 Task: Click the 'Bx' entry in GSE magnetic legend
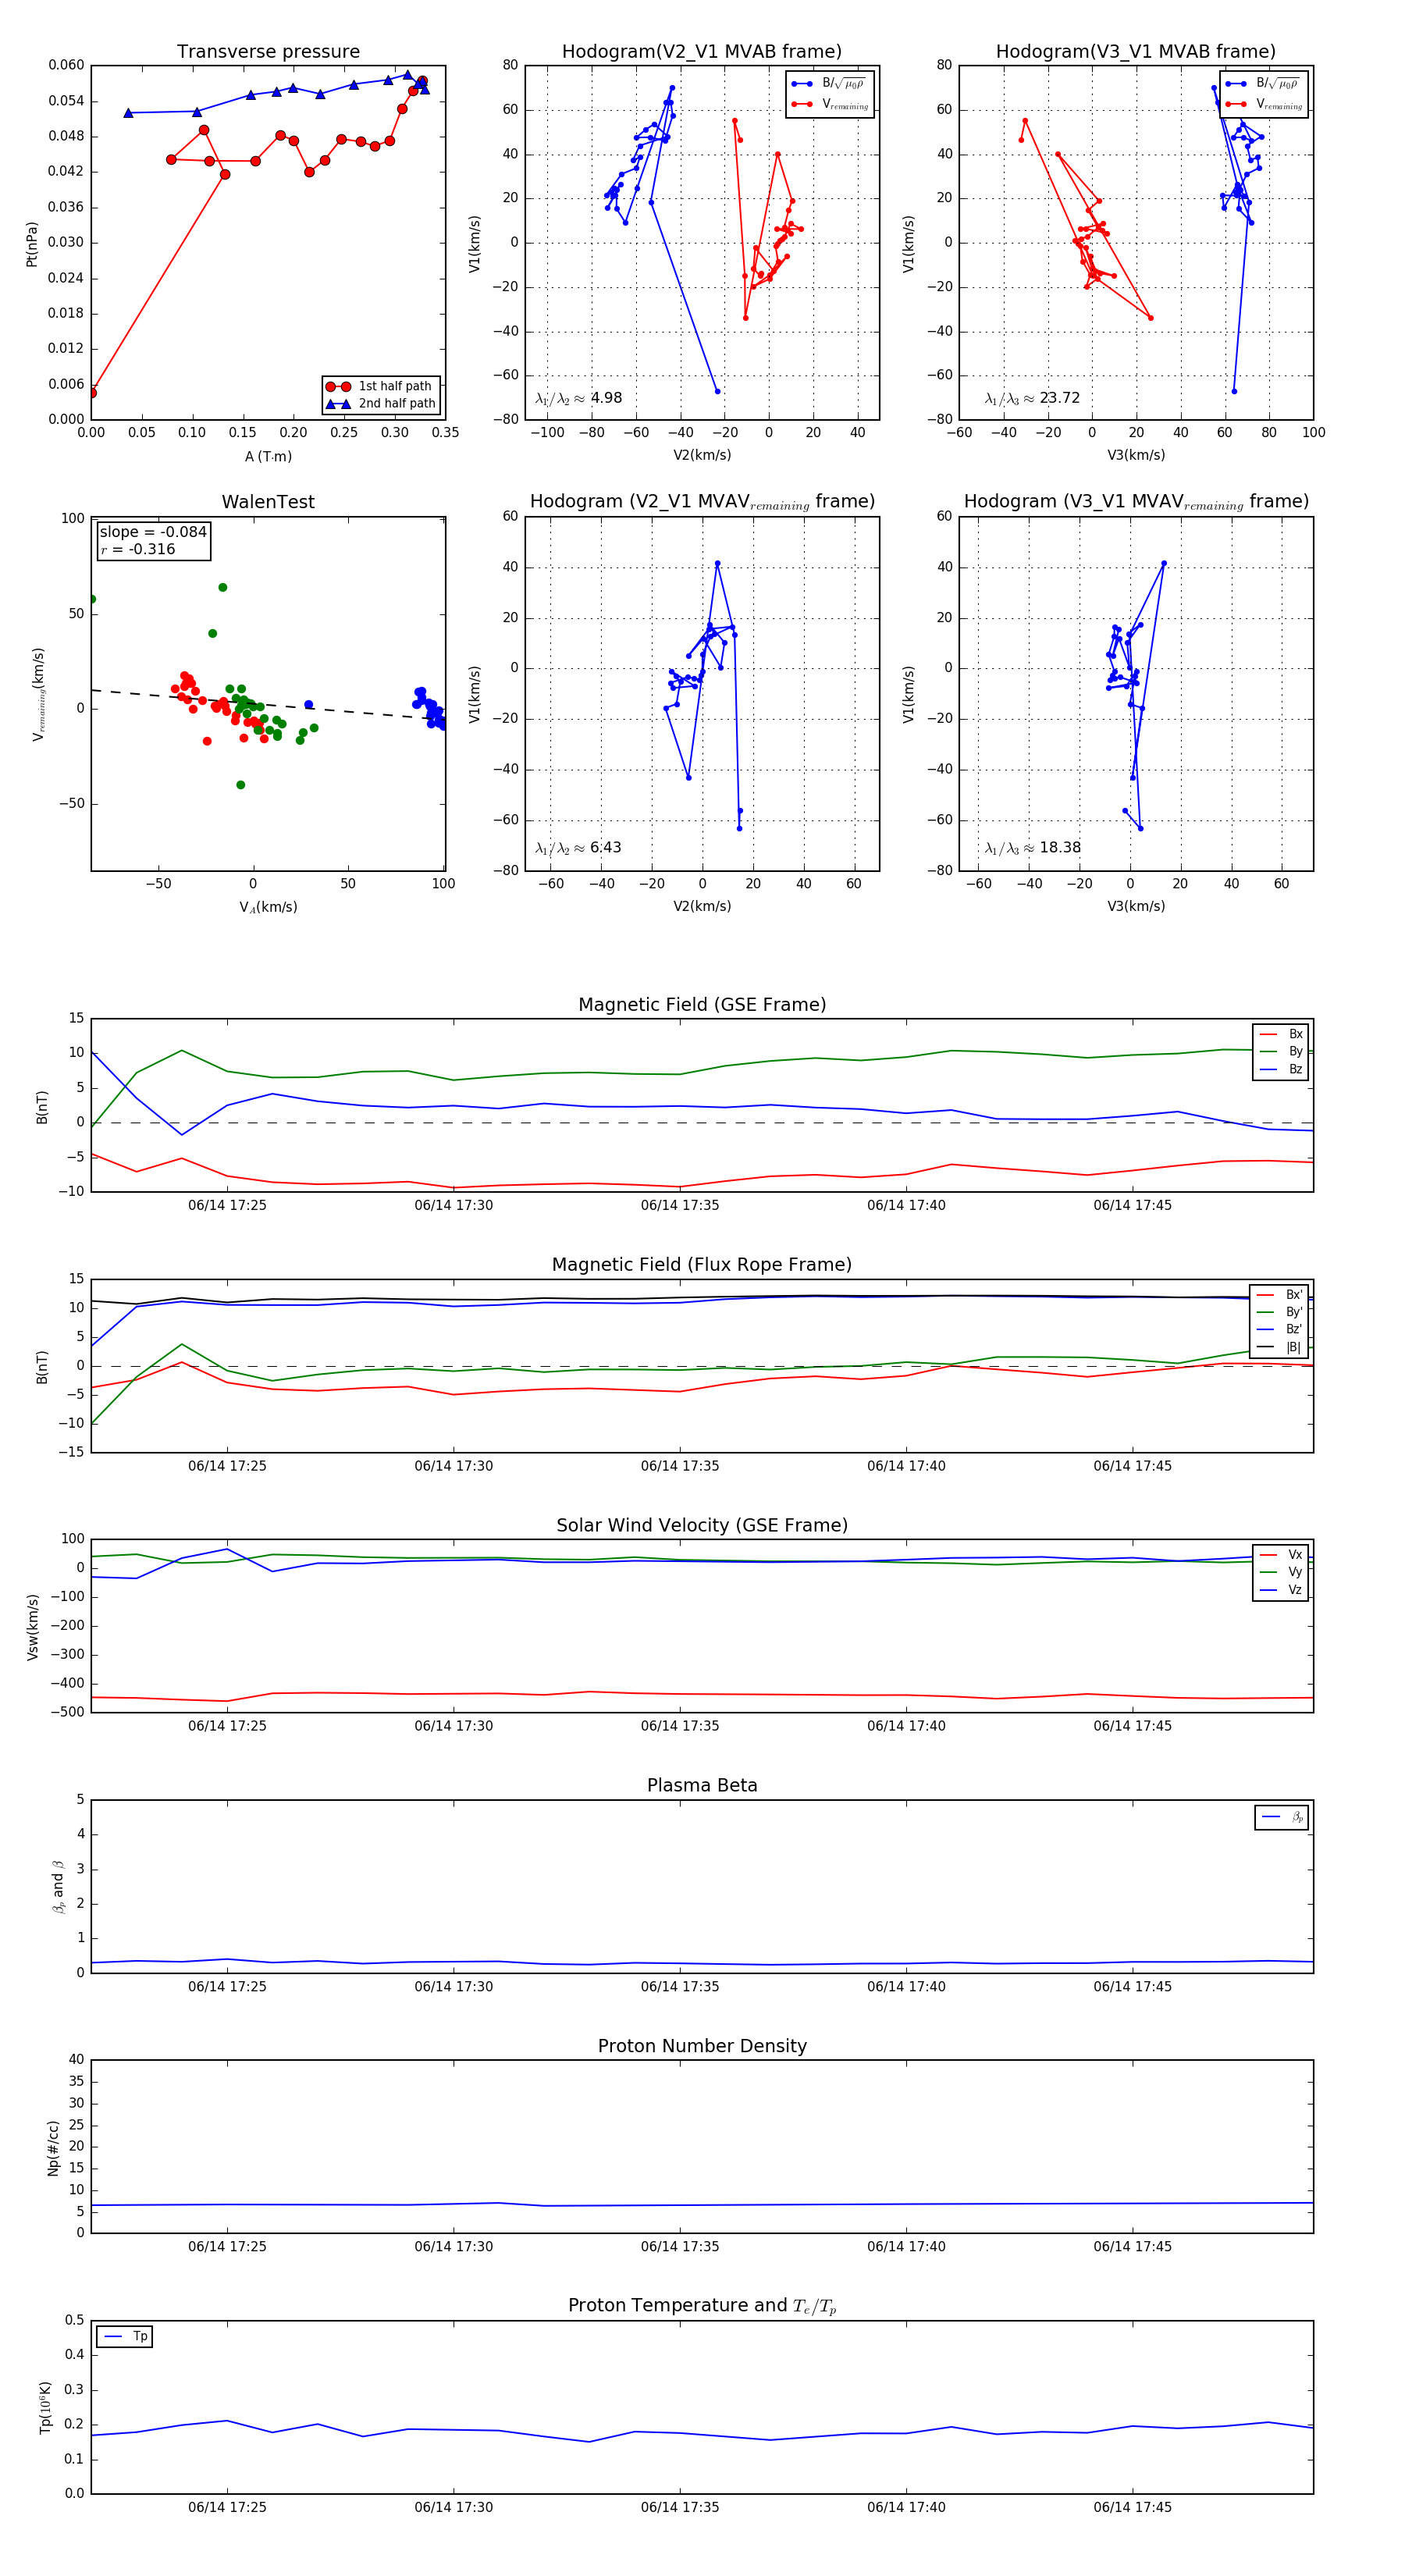point(1281,1034)
